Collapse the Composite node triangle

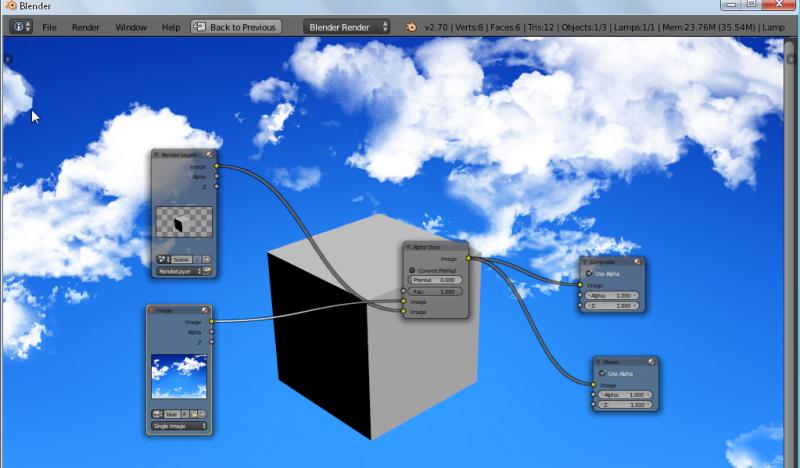tap(585, 262)
